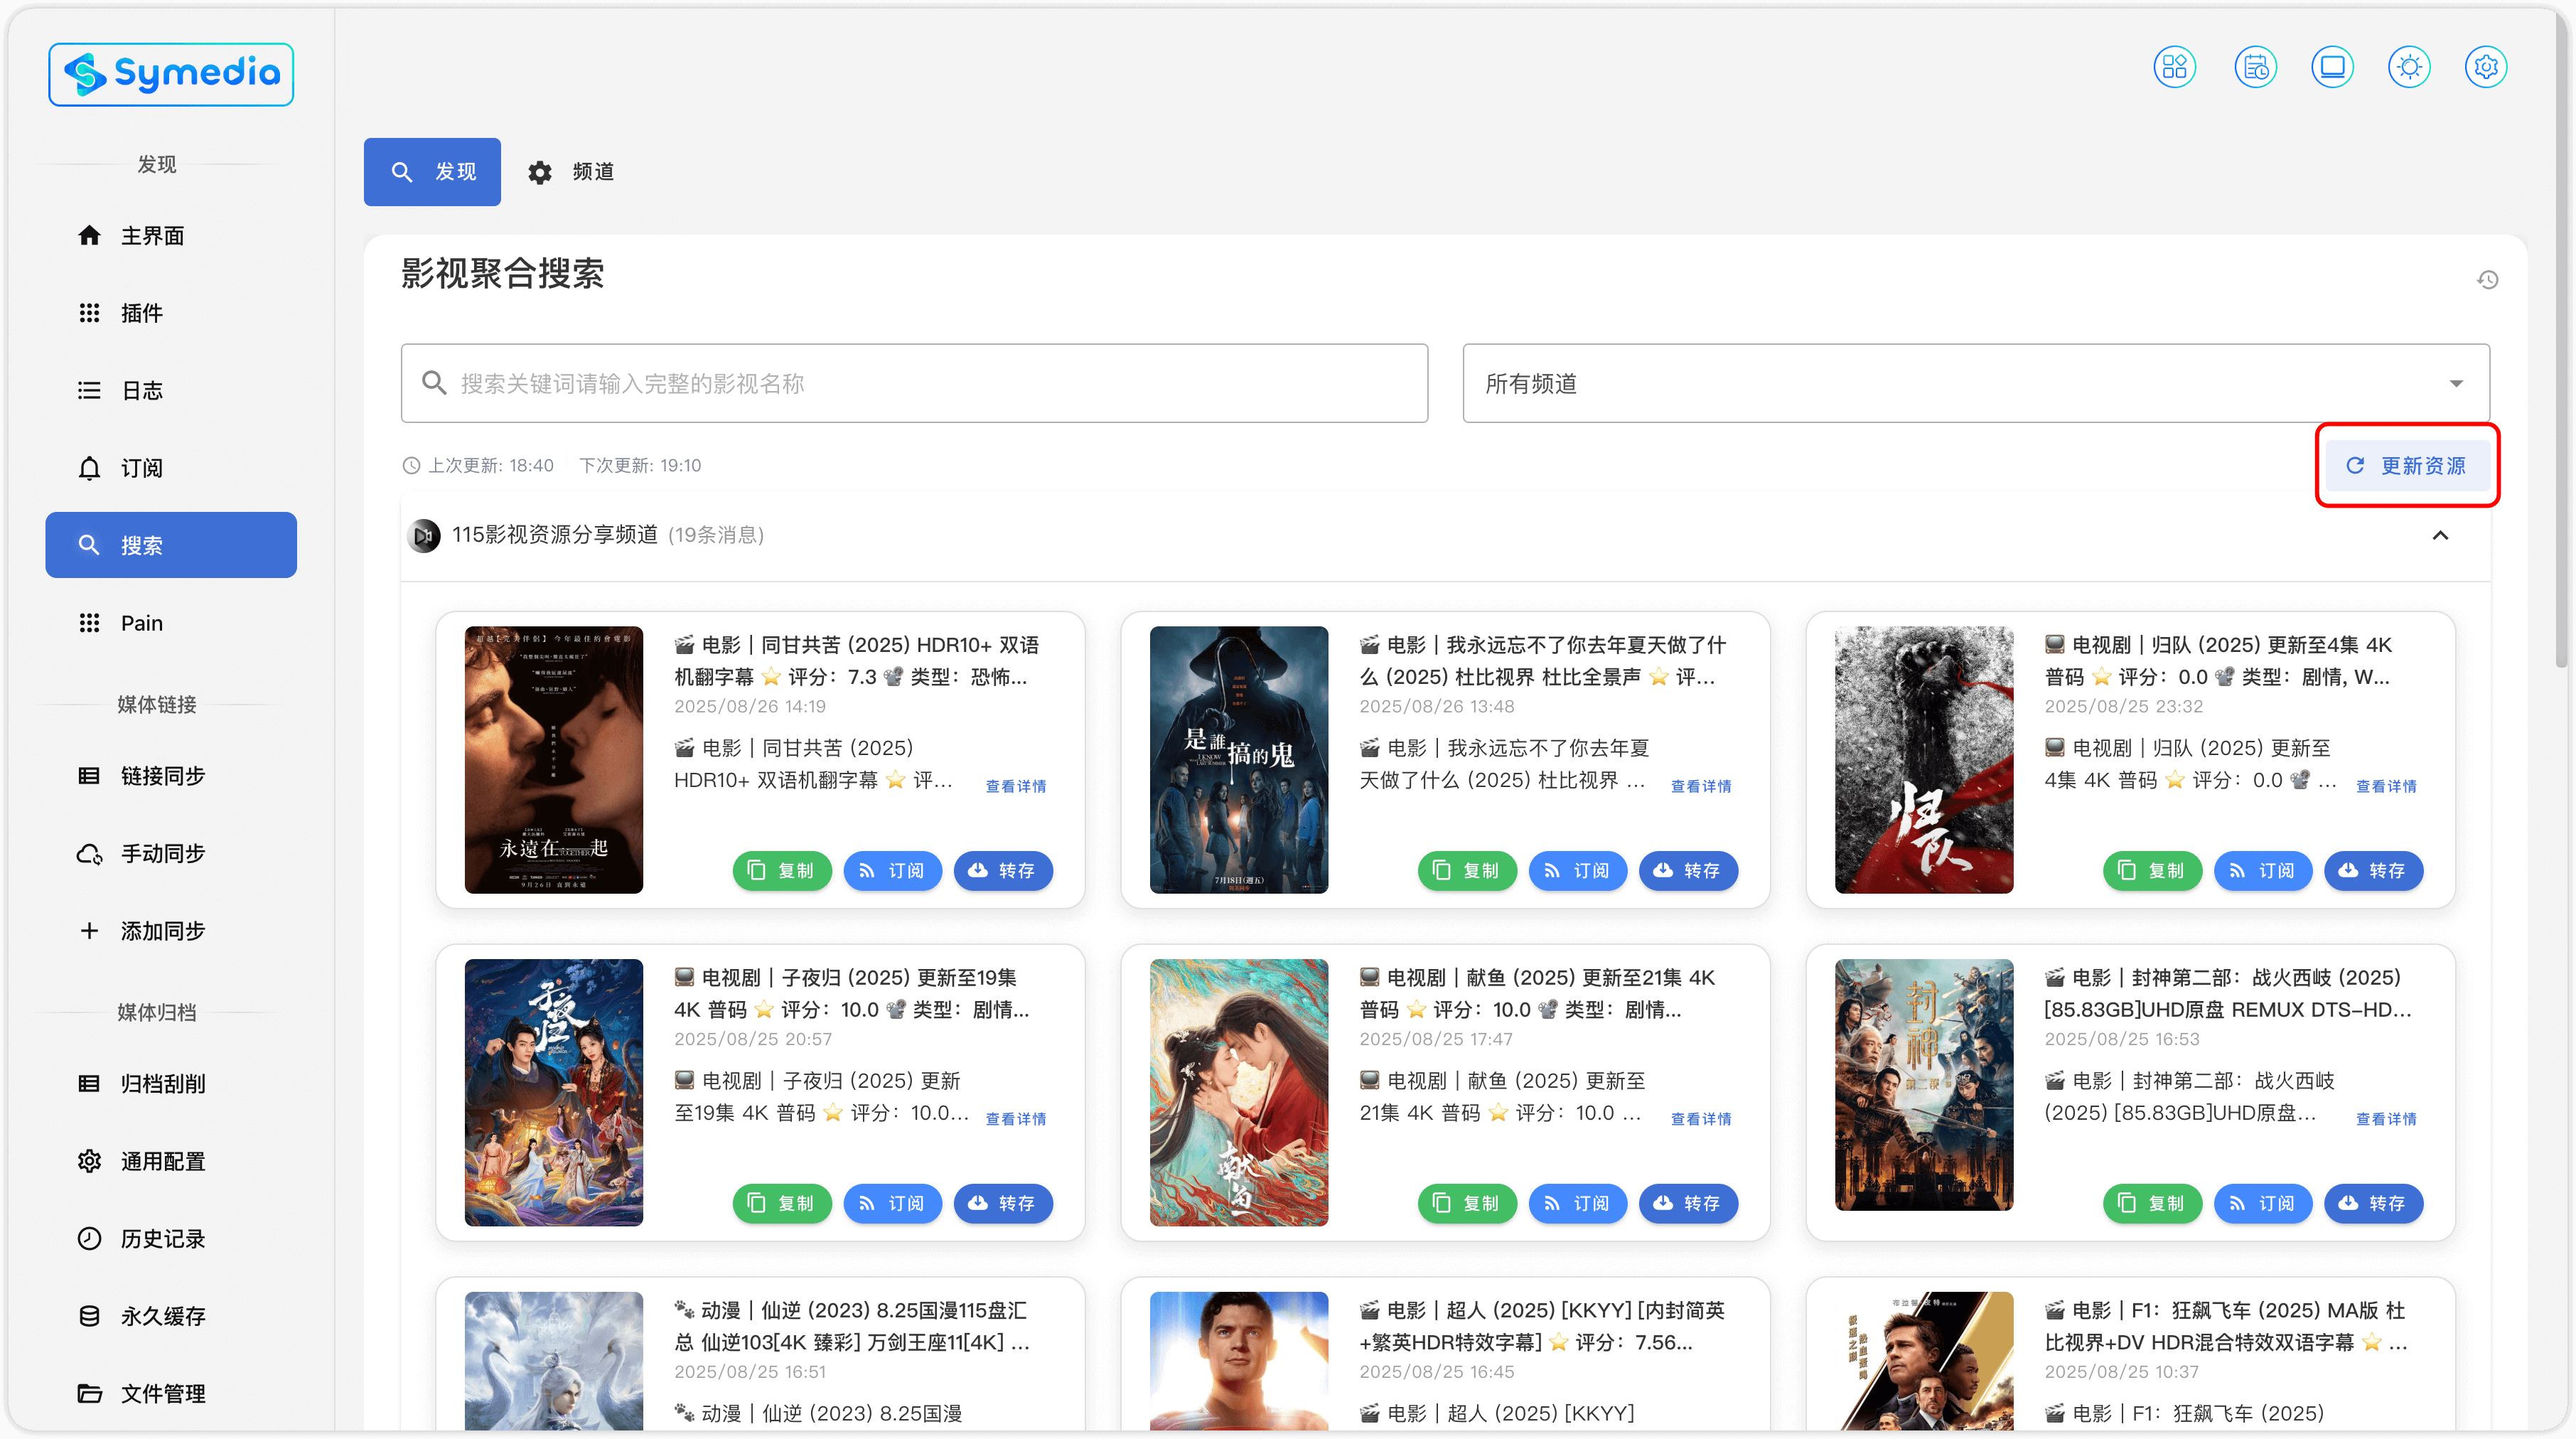Subscribe to 子夜归 with 订阅 button
The height and width of the screenshot is (1439, 2576).
pos(892,1203)
